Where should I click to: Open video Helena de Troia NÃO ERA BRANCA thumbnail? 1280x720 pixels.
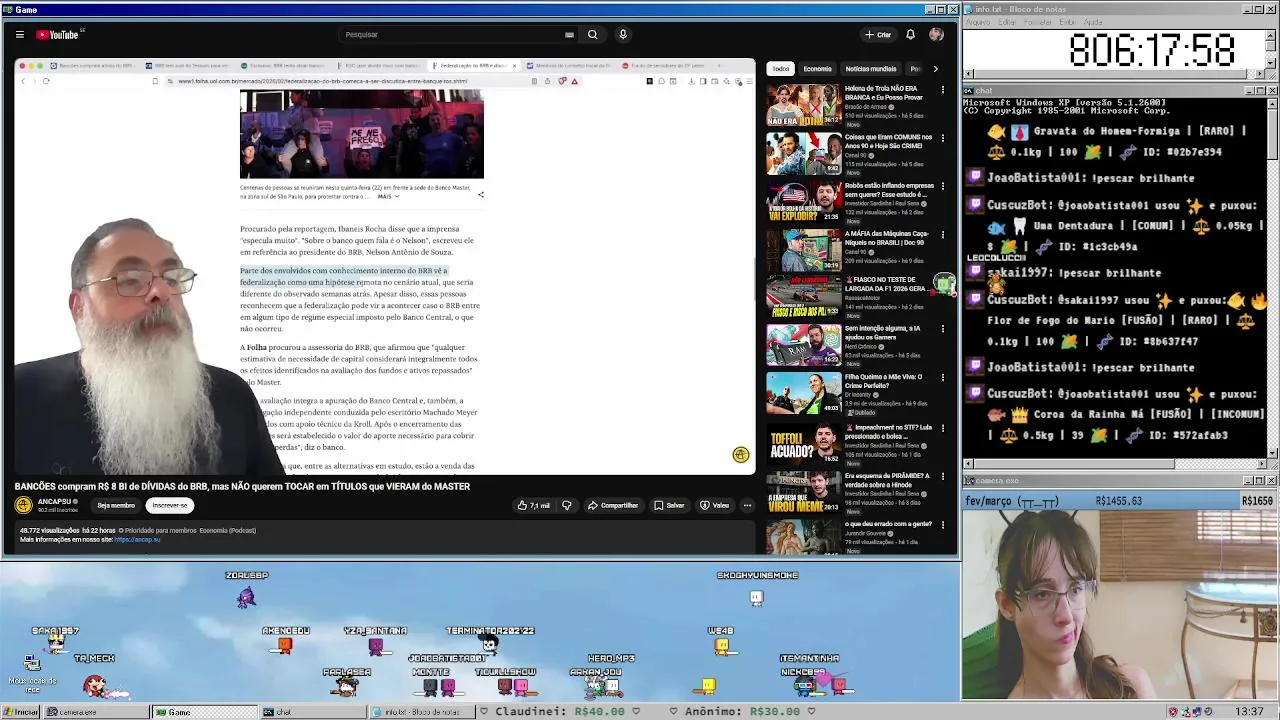(804, 105)
